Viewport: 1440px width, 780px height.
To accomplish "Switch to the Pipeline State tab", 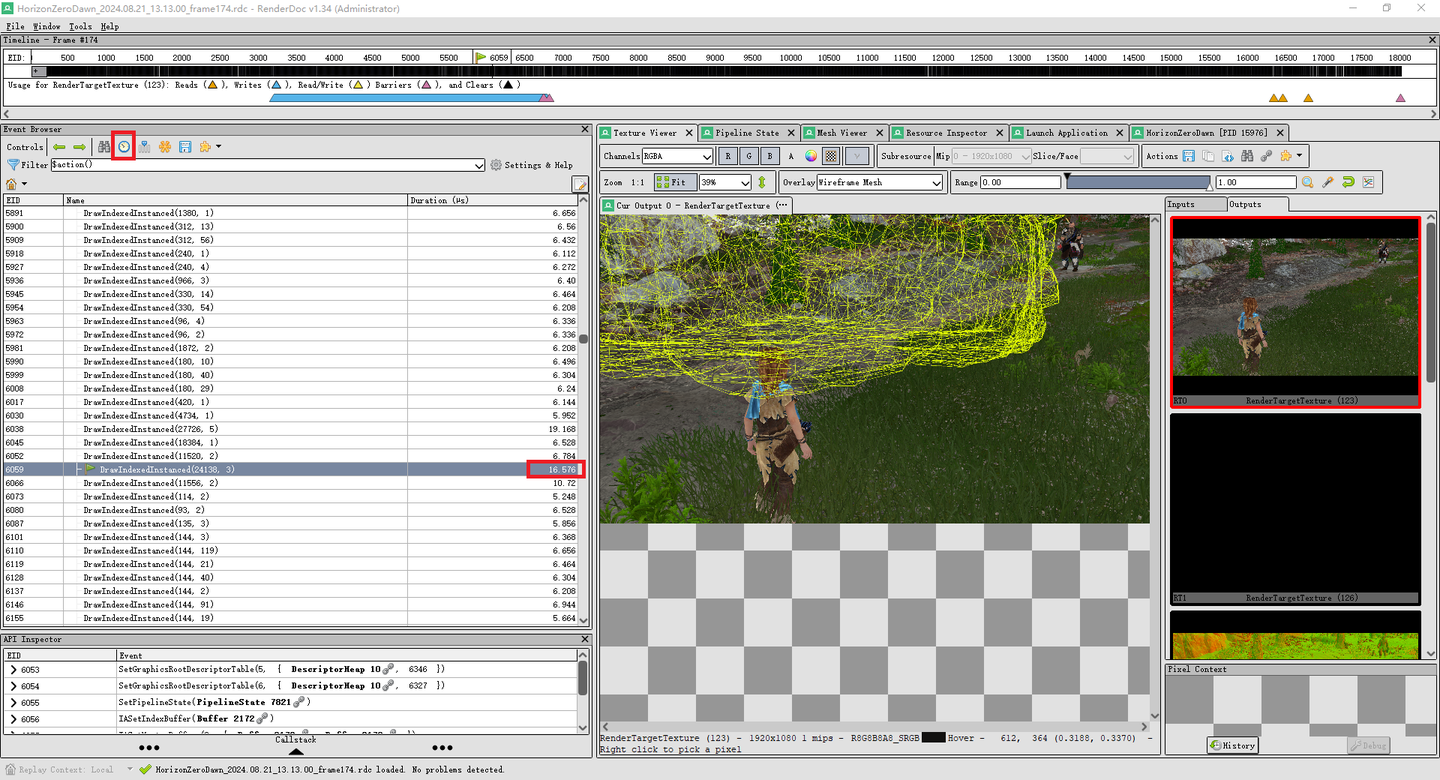I will click(747, 132).
